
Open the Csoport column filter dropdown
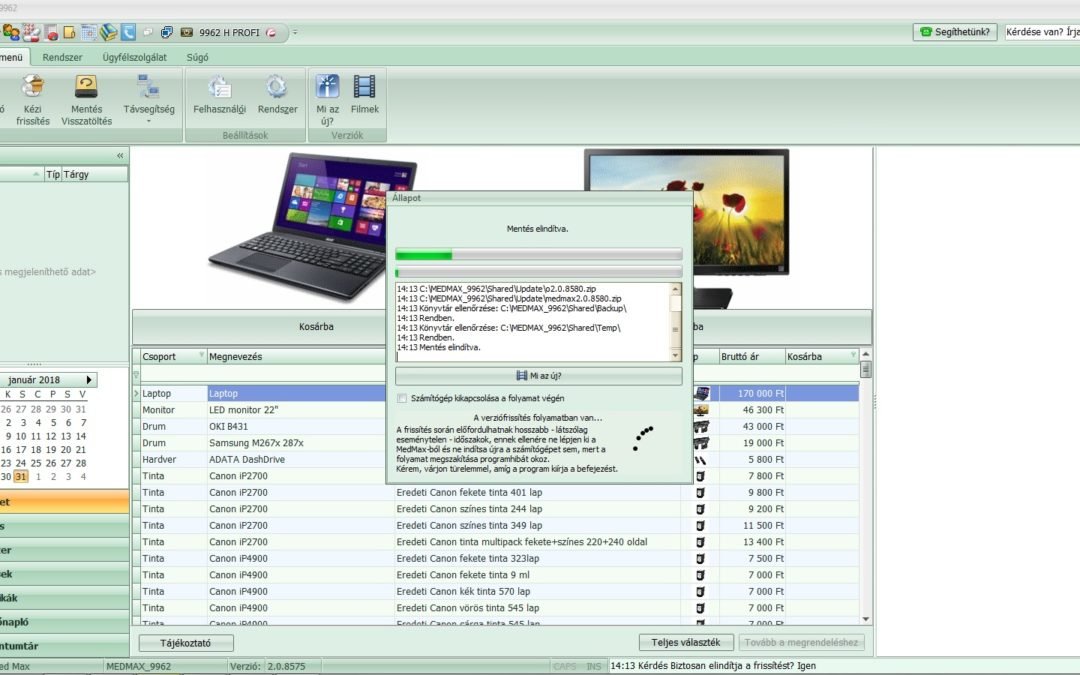tap(200, 356)
